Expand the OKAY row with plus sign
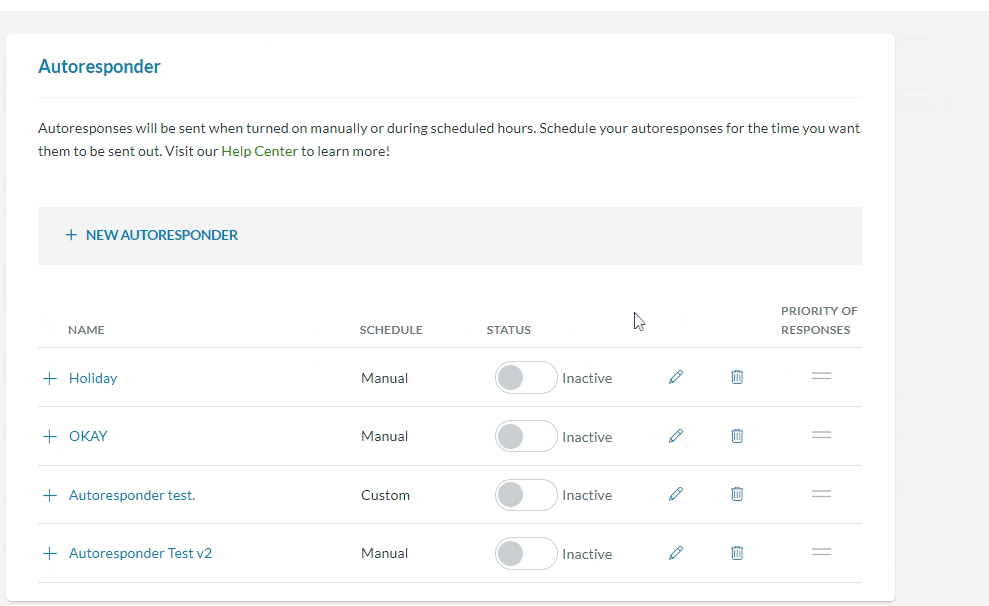 pos(50,437)
